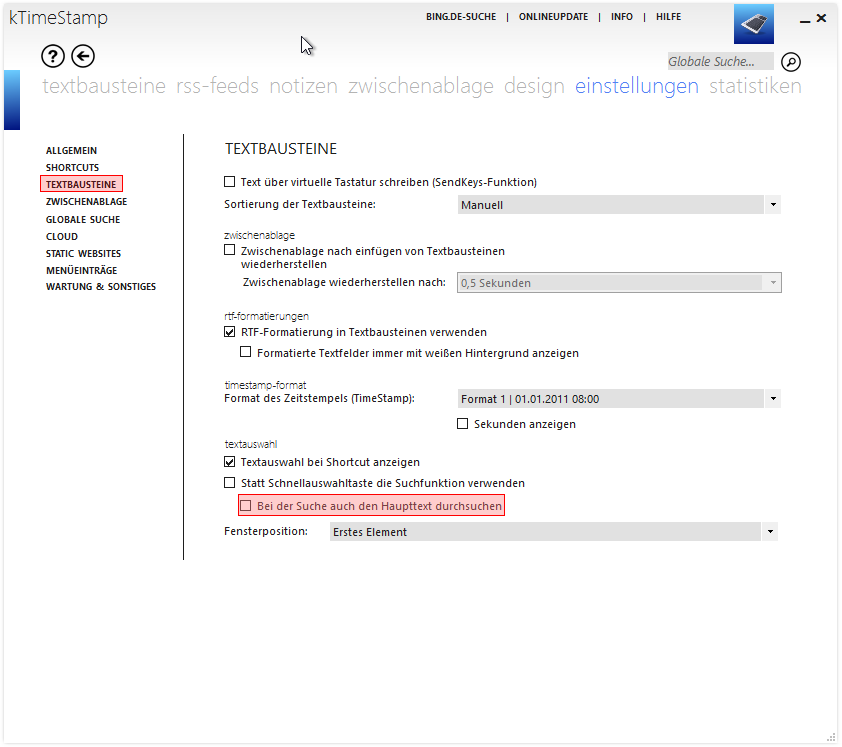The width and height of the screenshot is (842, 747).
Task: Check Bei der Suche auch Haupttext durchsuchen
Action: (246, 506)
